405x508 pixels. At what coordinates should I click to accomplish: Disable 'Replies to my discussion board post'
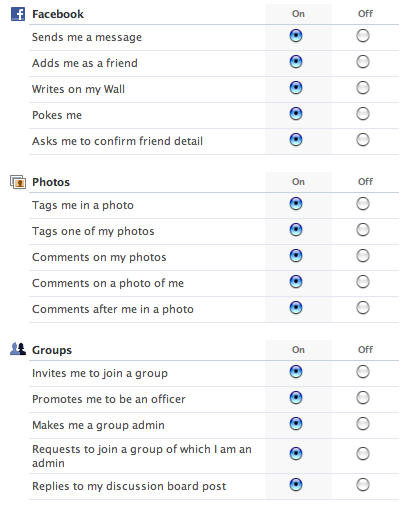point(363,485)
